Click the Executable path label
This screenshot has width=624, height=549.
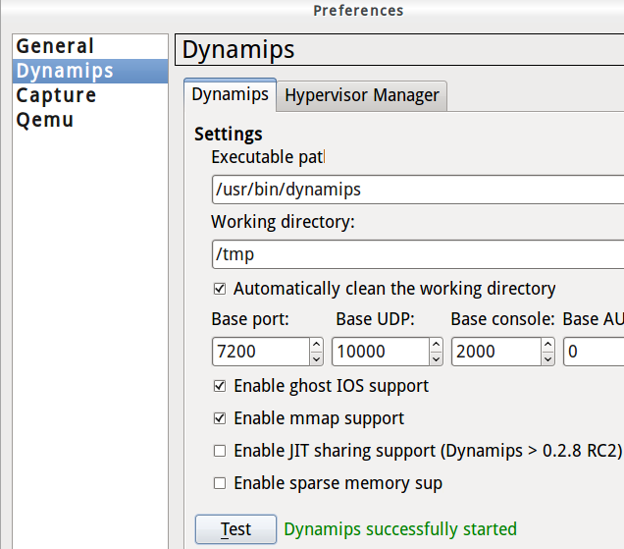(268, 158)
